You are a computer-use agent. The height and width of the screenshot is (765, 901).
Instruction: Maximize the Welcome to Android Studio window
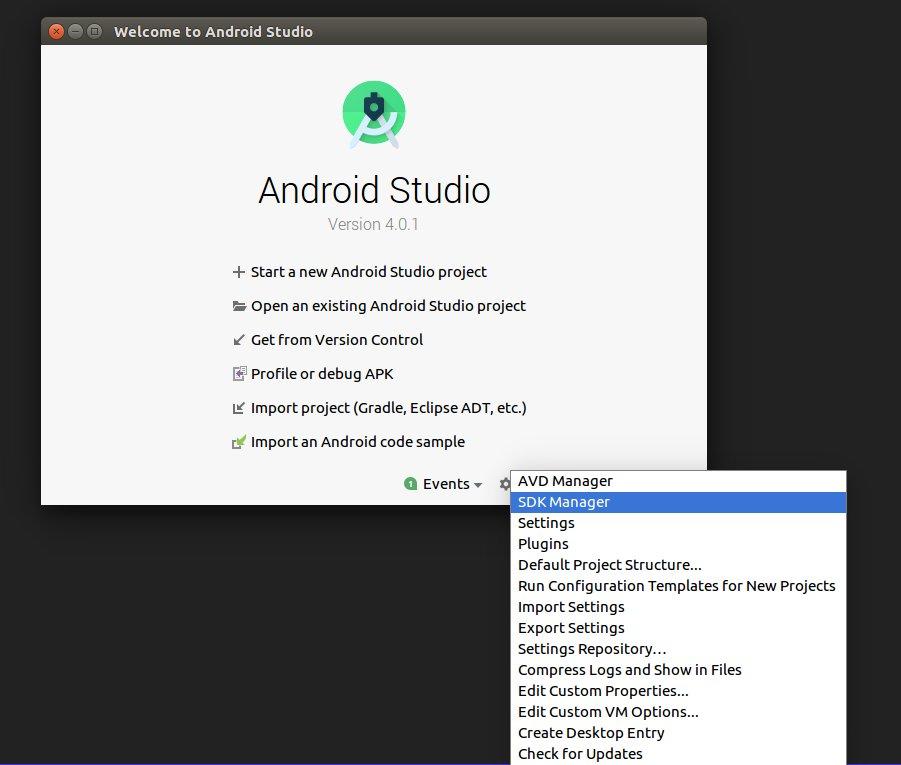pos(95,31)
